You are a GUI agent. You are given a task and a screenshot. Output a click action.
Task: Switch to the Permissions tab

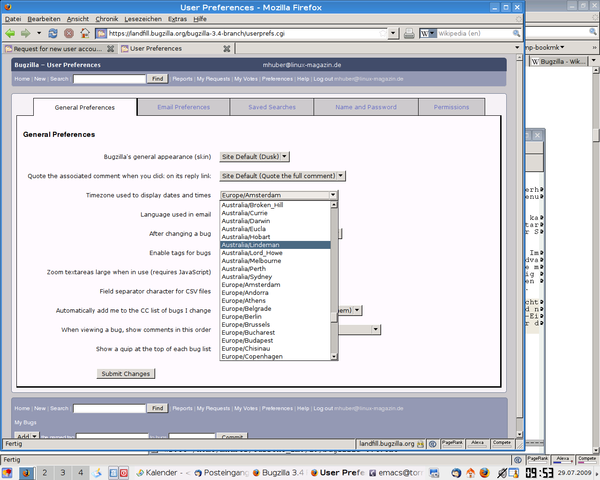(x=452, y=107)
